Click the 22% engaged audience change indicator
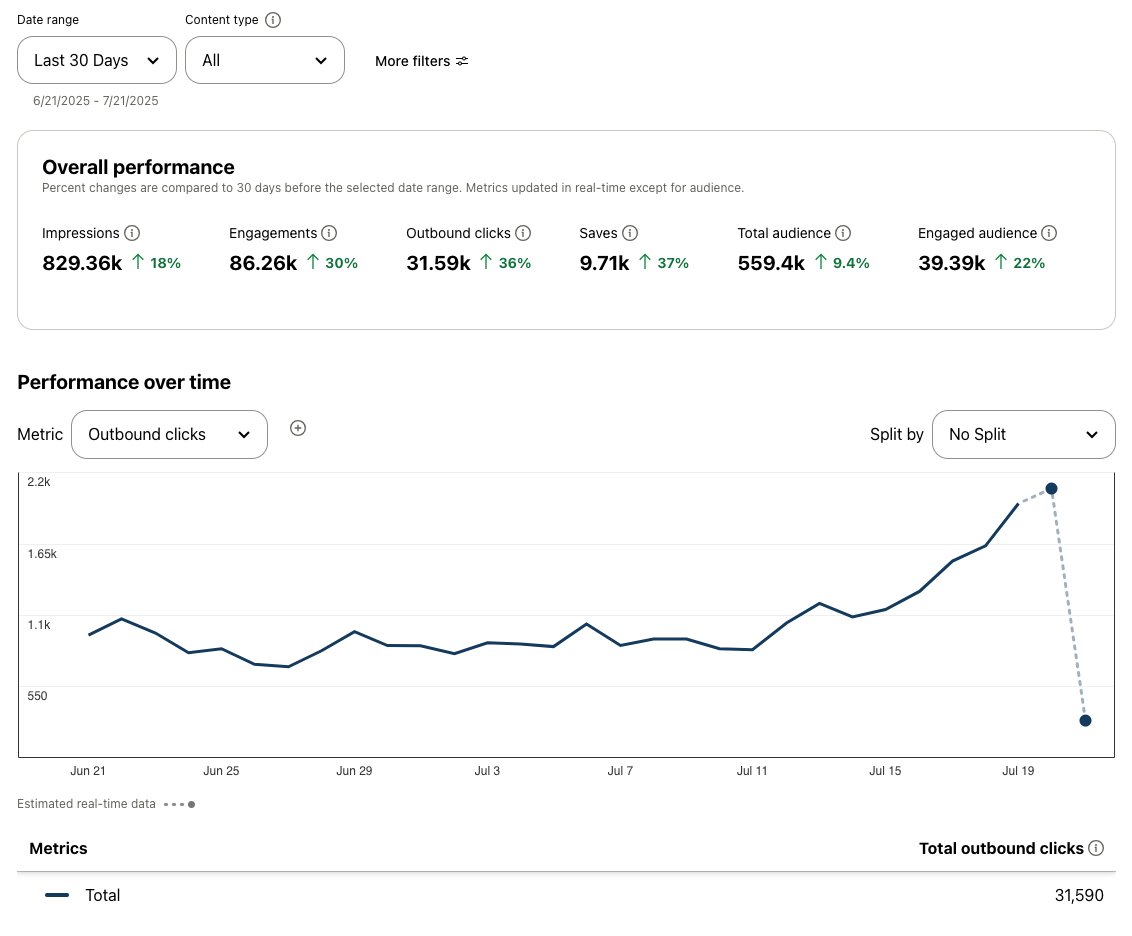The height and width of the screenshot is (936, 1132). pyautogui.click(x=1020, y=263)
